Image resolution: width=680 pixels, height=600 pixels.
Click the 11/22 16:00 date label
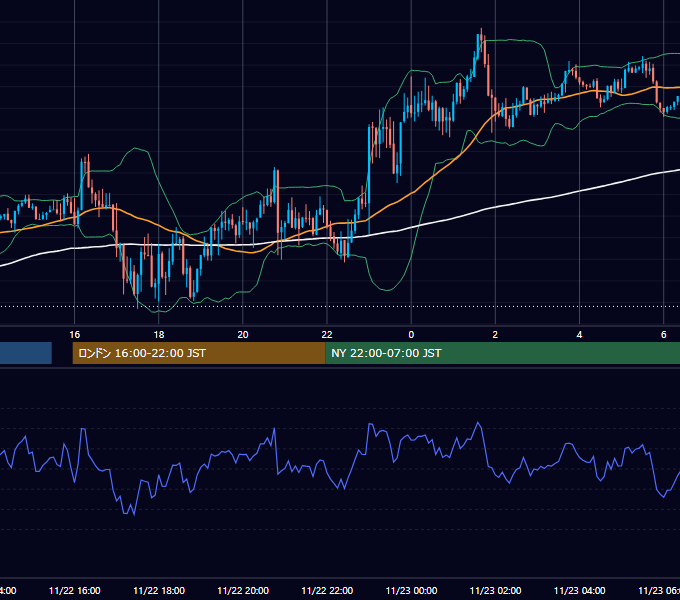click(x=75, y=590)
